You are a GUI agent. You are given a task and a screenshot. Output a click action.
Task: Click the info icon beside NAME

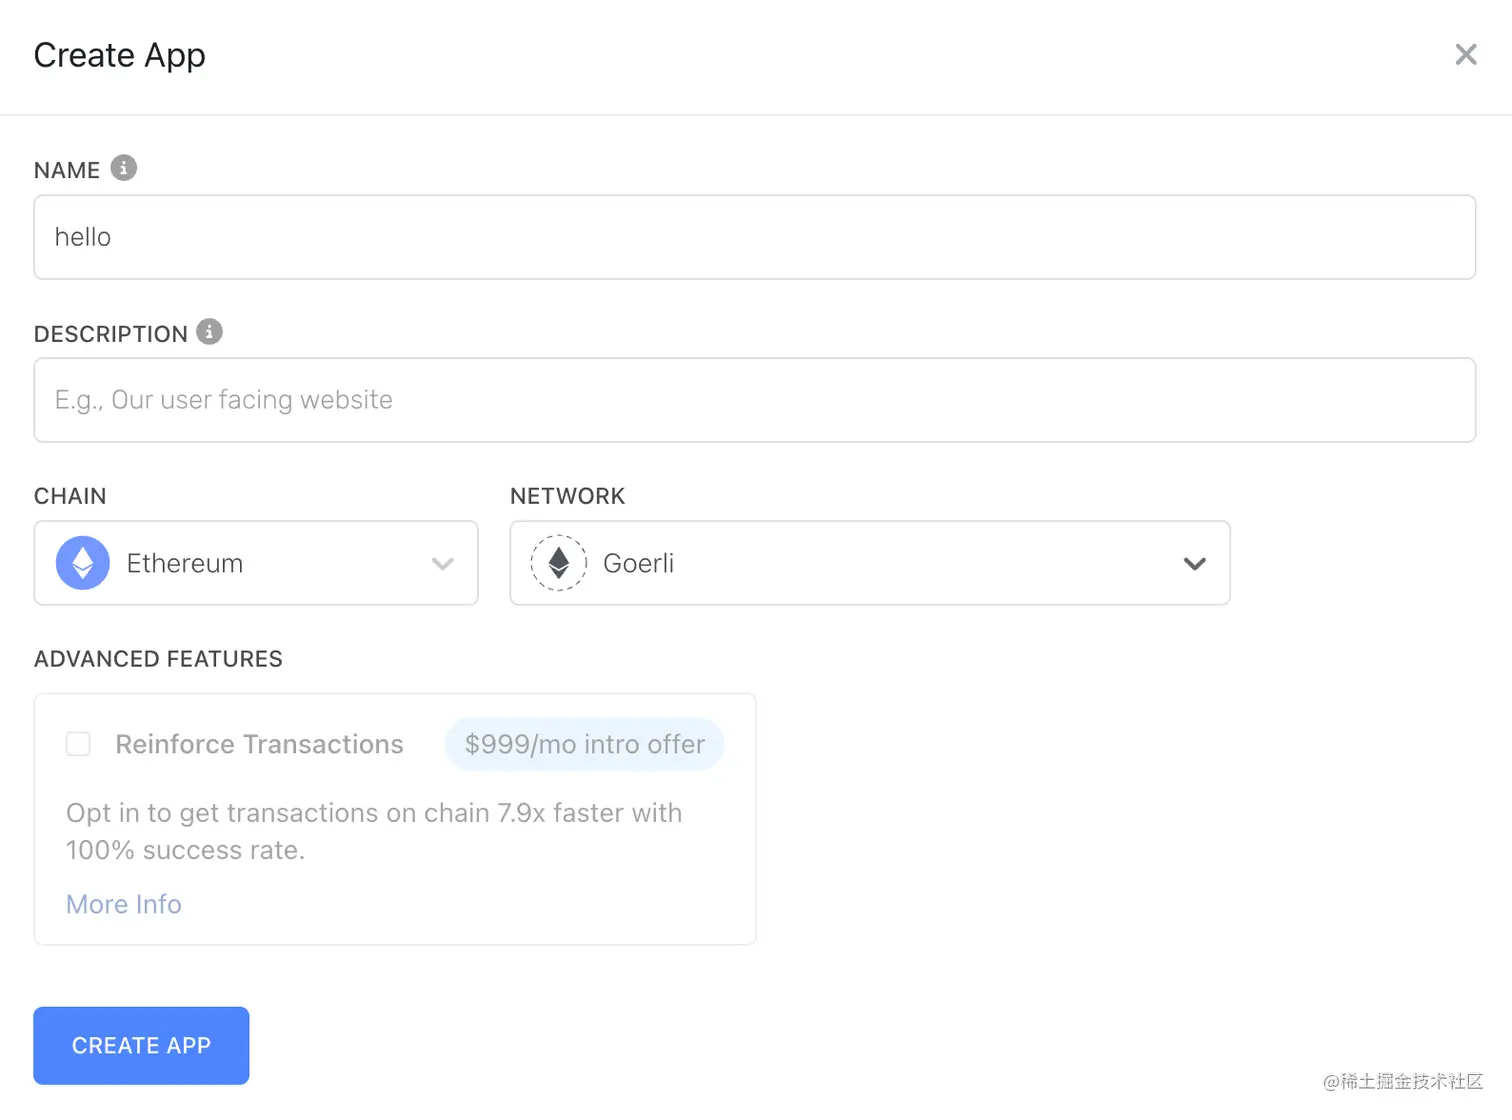pyautogui.click(x=123, y=168)
